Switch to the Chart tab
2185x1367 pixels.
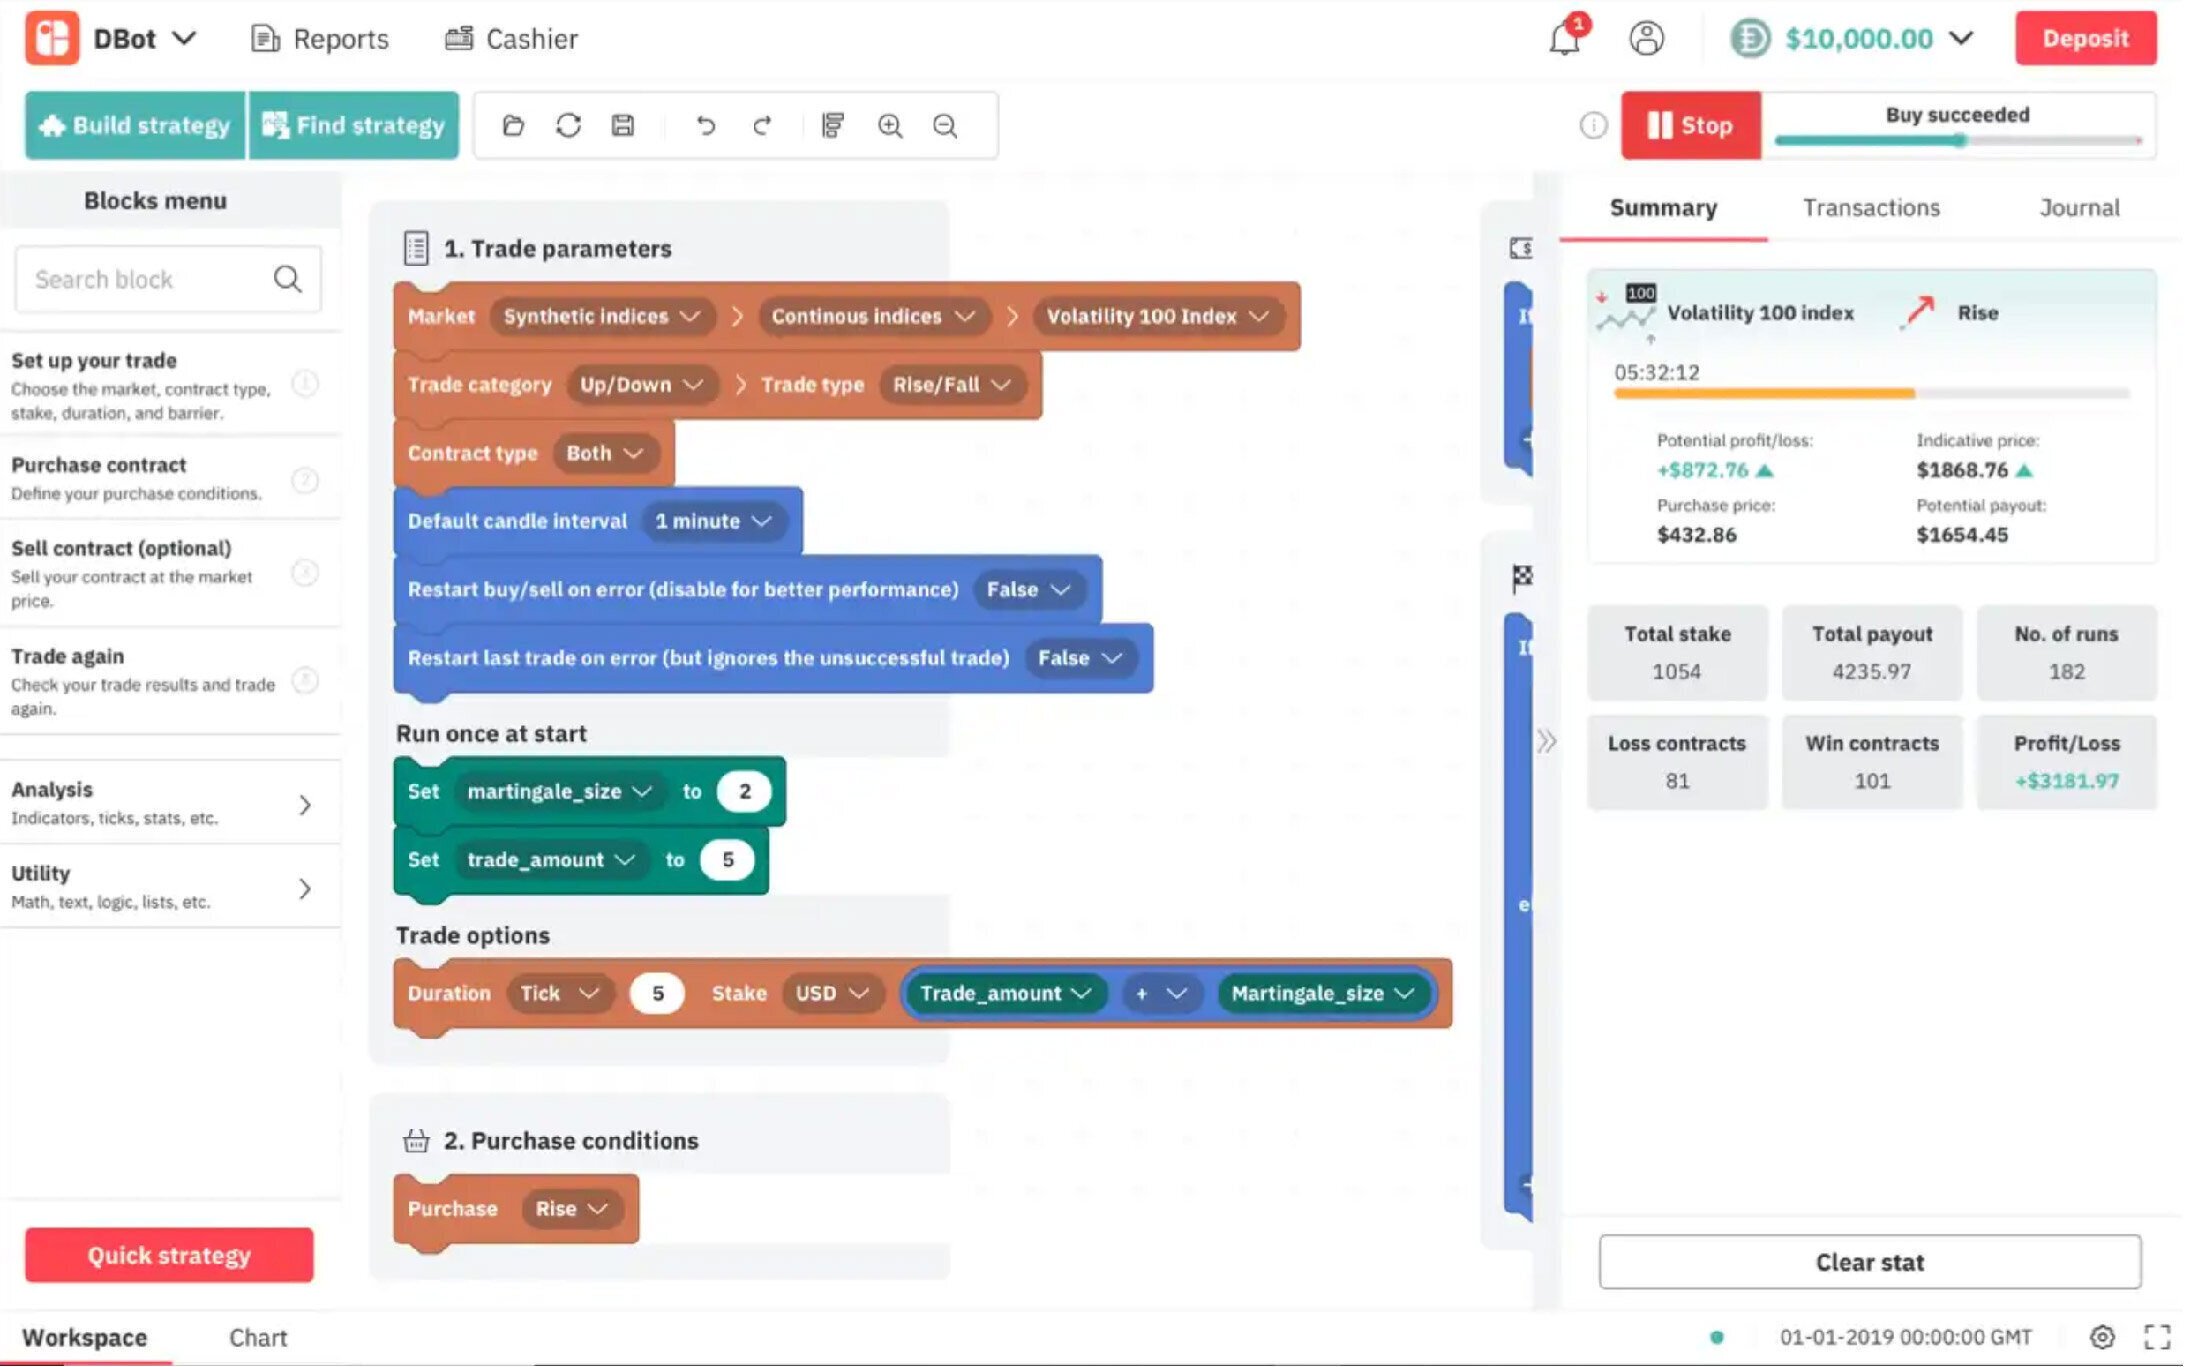[257, 1337]
